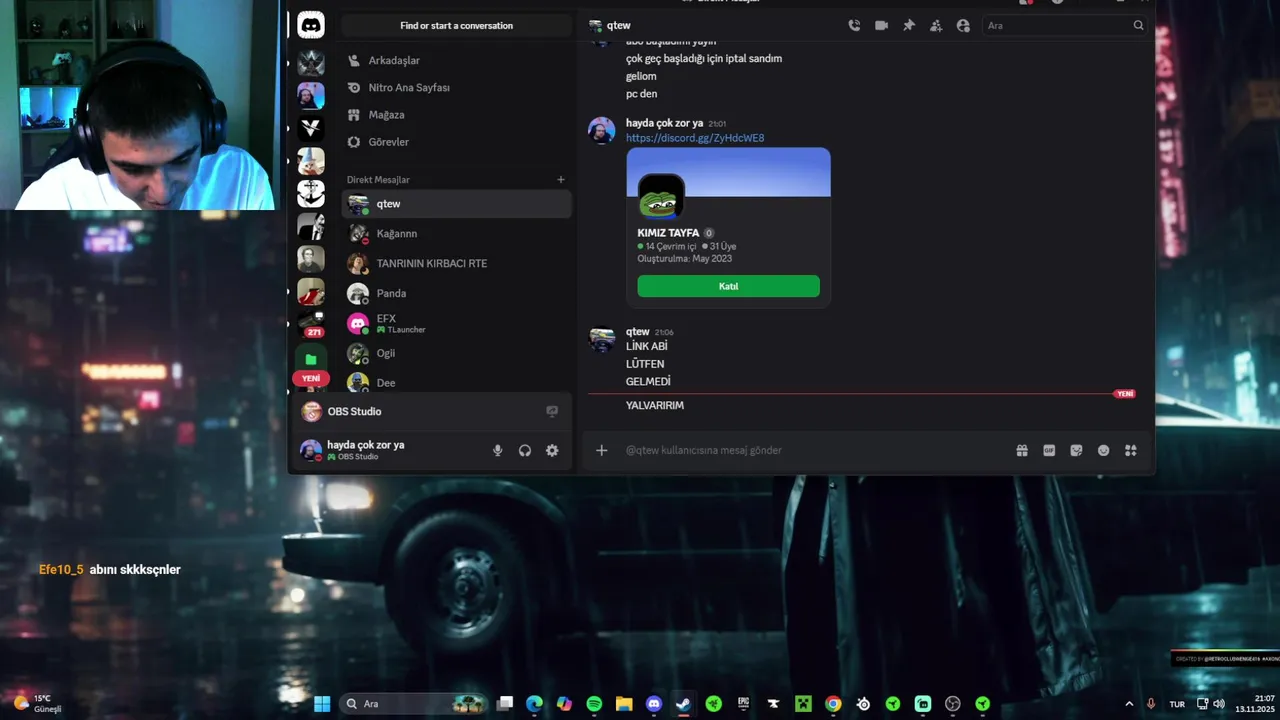Open the apps launcher in message bar
Image resolution: width=1280 pixels, height=720 pixels.
[x=1131, y=450]
